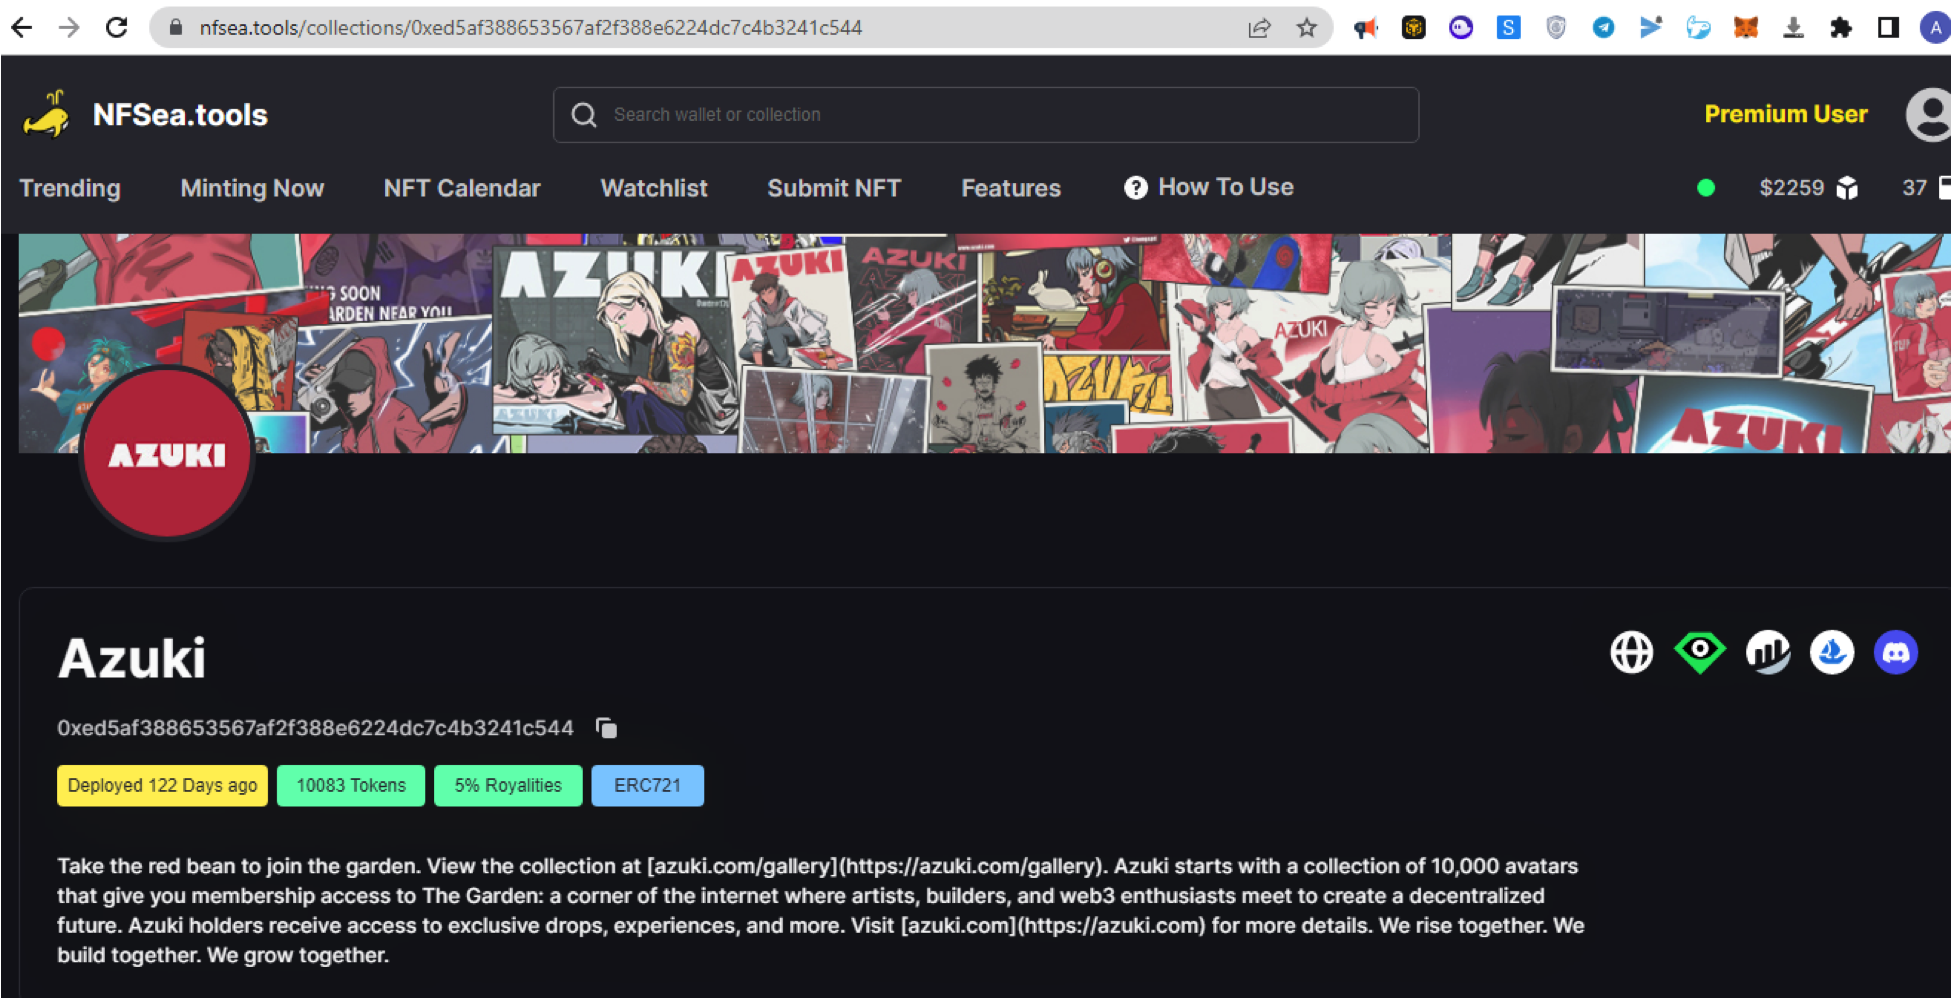The width and height of the screenshot is (1952, 998).
Task: Open the Features page
Action: tap(1011, 188)
